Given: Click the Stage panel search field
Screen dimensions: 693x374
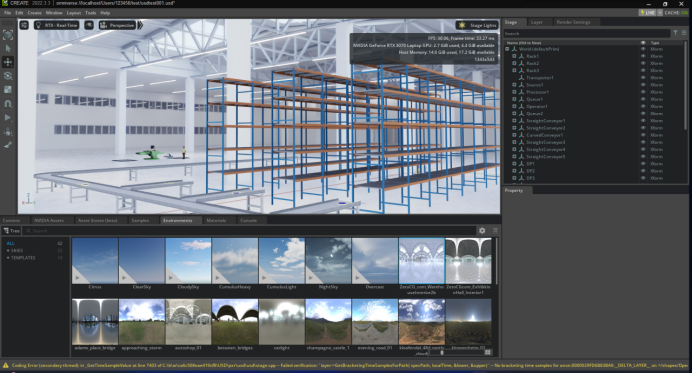Looking at the screenshot, I should 587,33.
